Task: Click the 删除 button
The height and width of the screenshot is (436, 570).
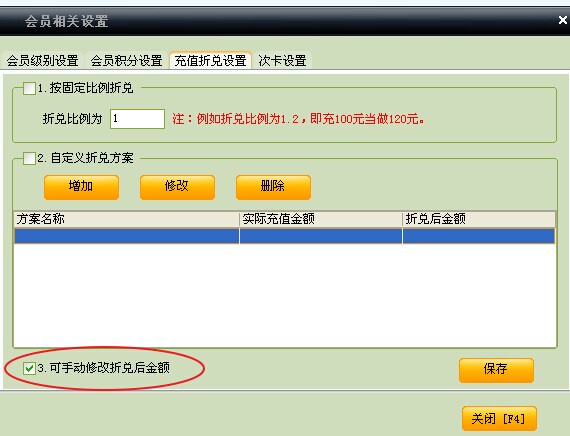Action: pos(273,187)
